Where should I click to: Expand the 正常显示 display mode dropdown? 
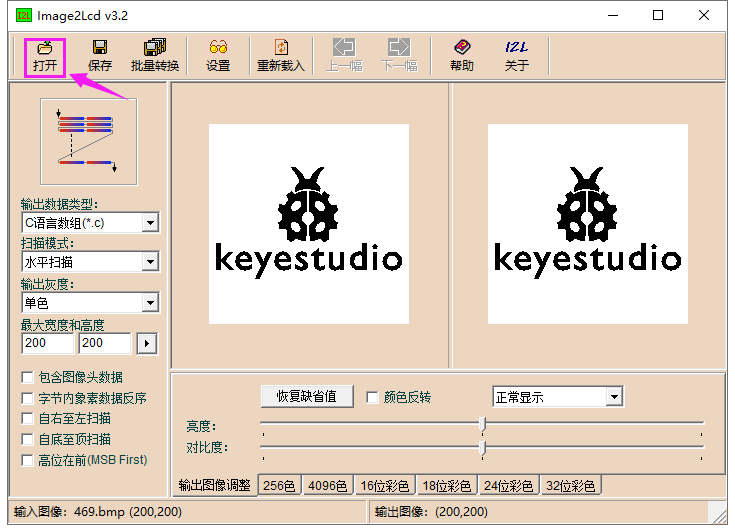tap(614, 397)
